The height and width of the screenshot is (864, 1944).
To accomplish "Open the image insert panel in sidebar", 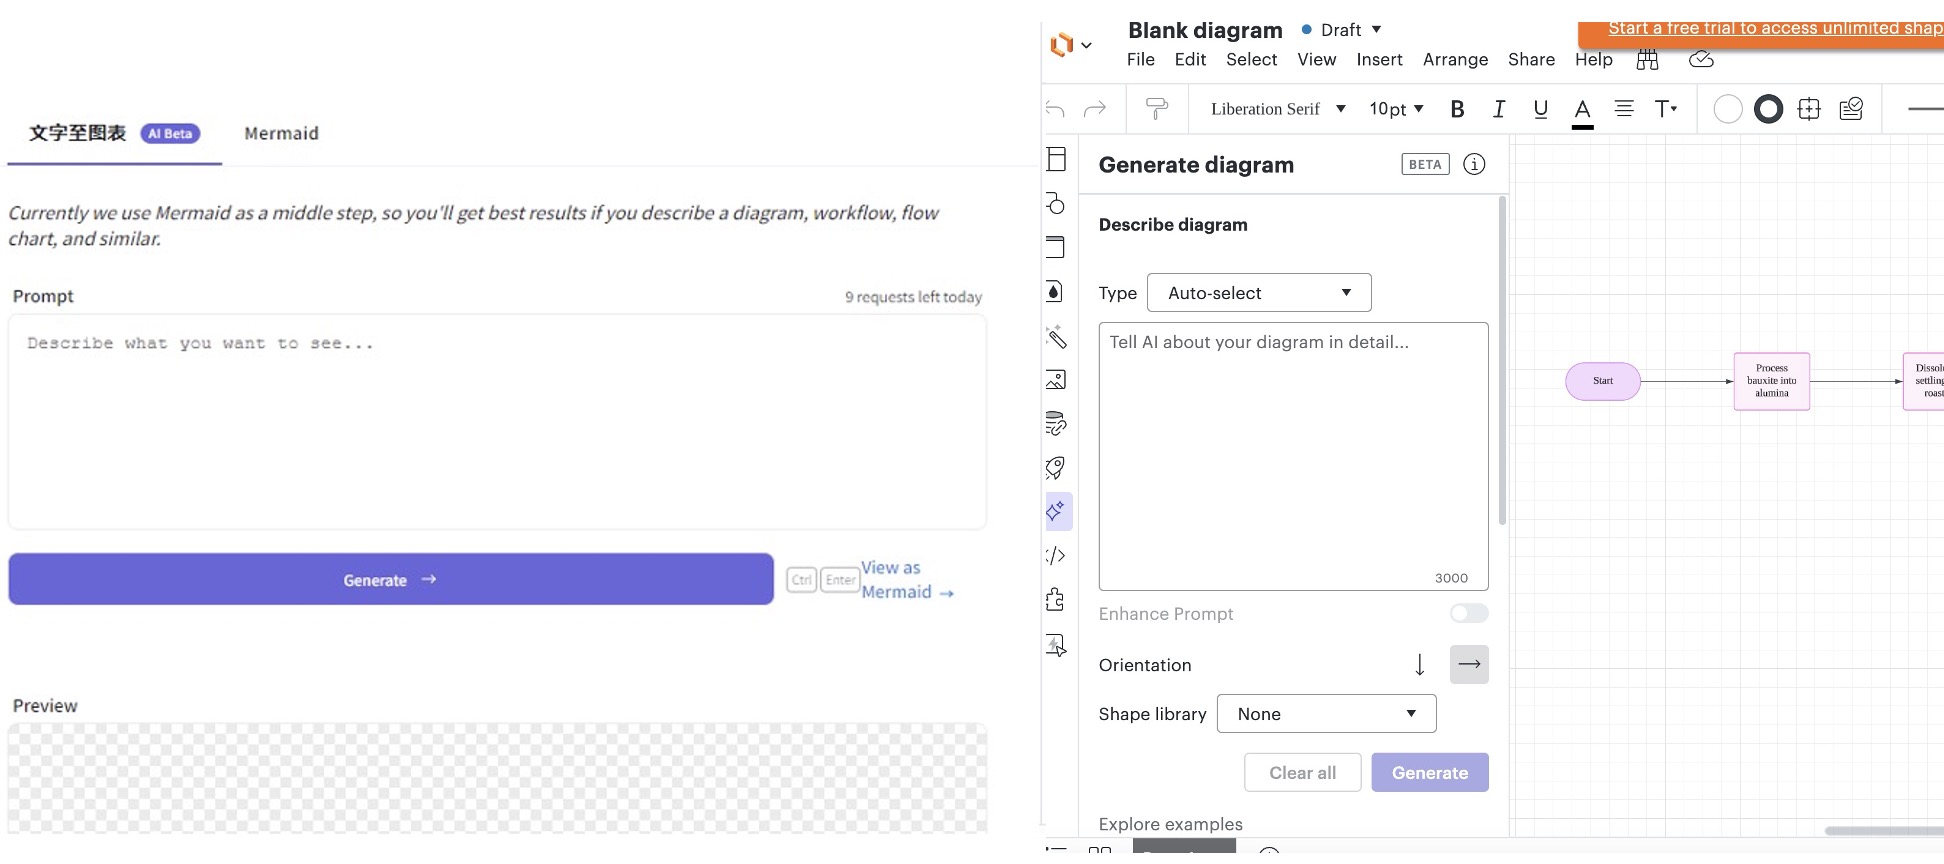I will click(x=1055, y=380).
